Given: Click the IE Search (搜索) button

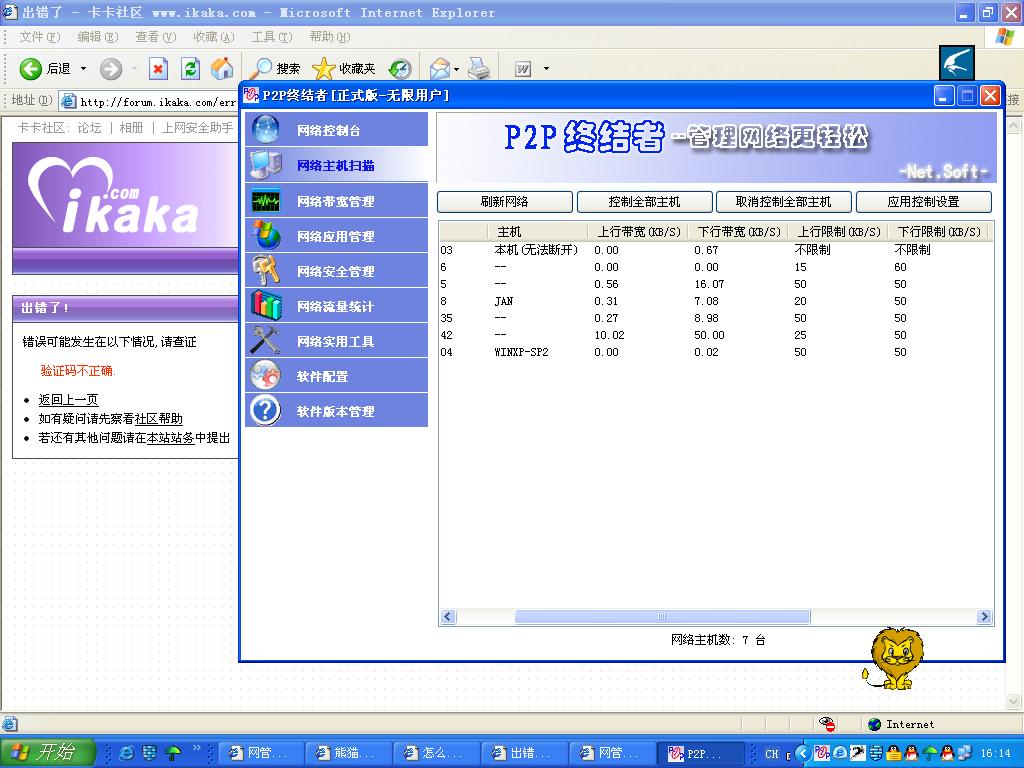Looking at the screenshot, I should pos(276,68).
